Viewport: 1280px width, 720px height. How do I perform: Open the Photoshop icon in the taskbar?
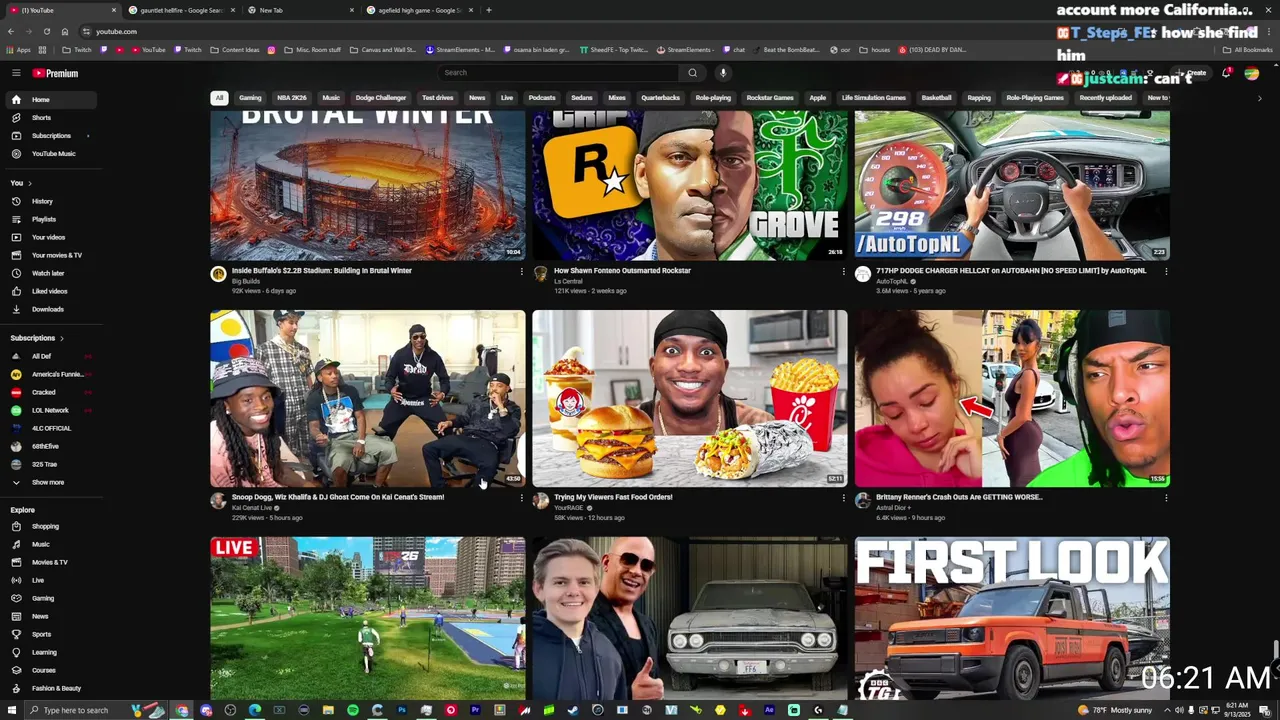(402, 710)
